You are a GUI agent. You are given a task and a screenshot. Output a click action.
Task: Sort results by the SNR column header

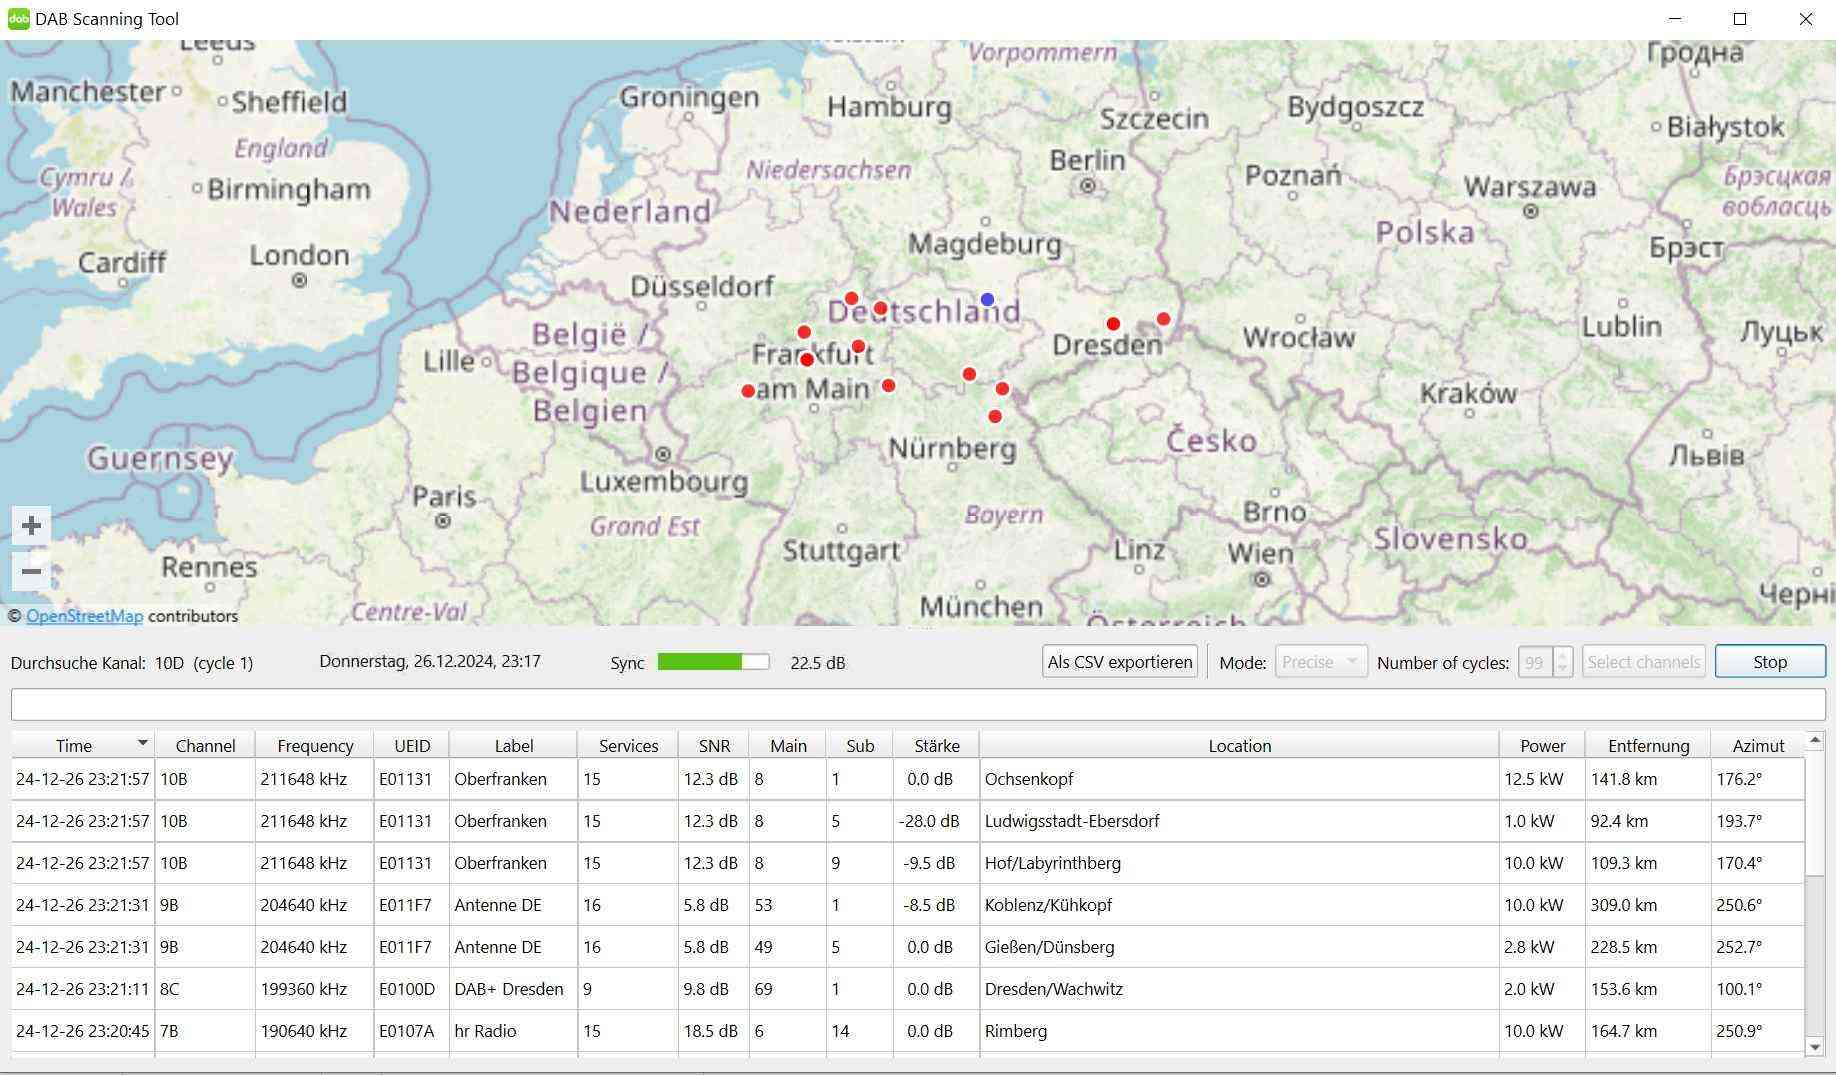click(x=714, y=746)
